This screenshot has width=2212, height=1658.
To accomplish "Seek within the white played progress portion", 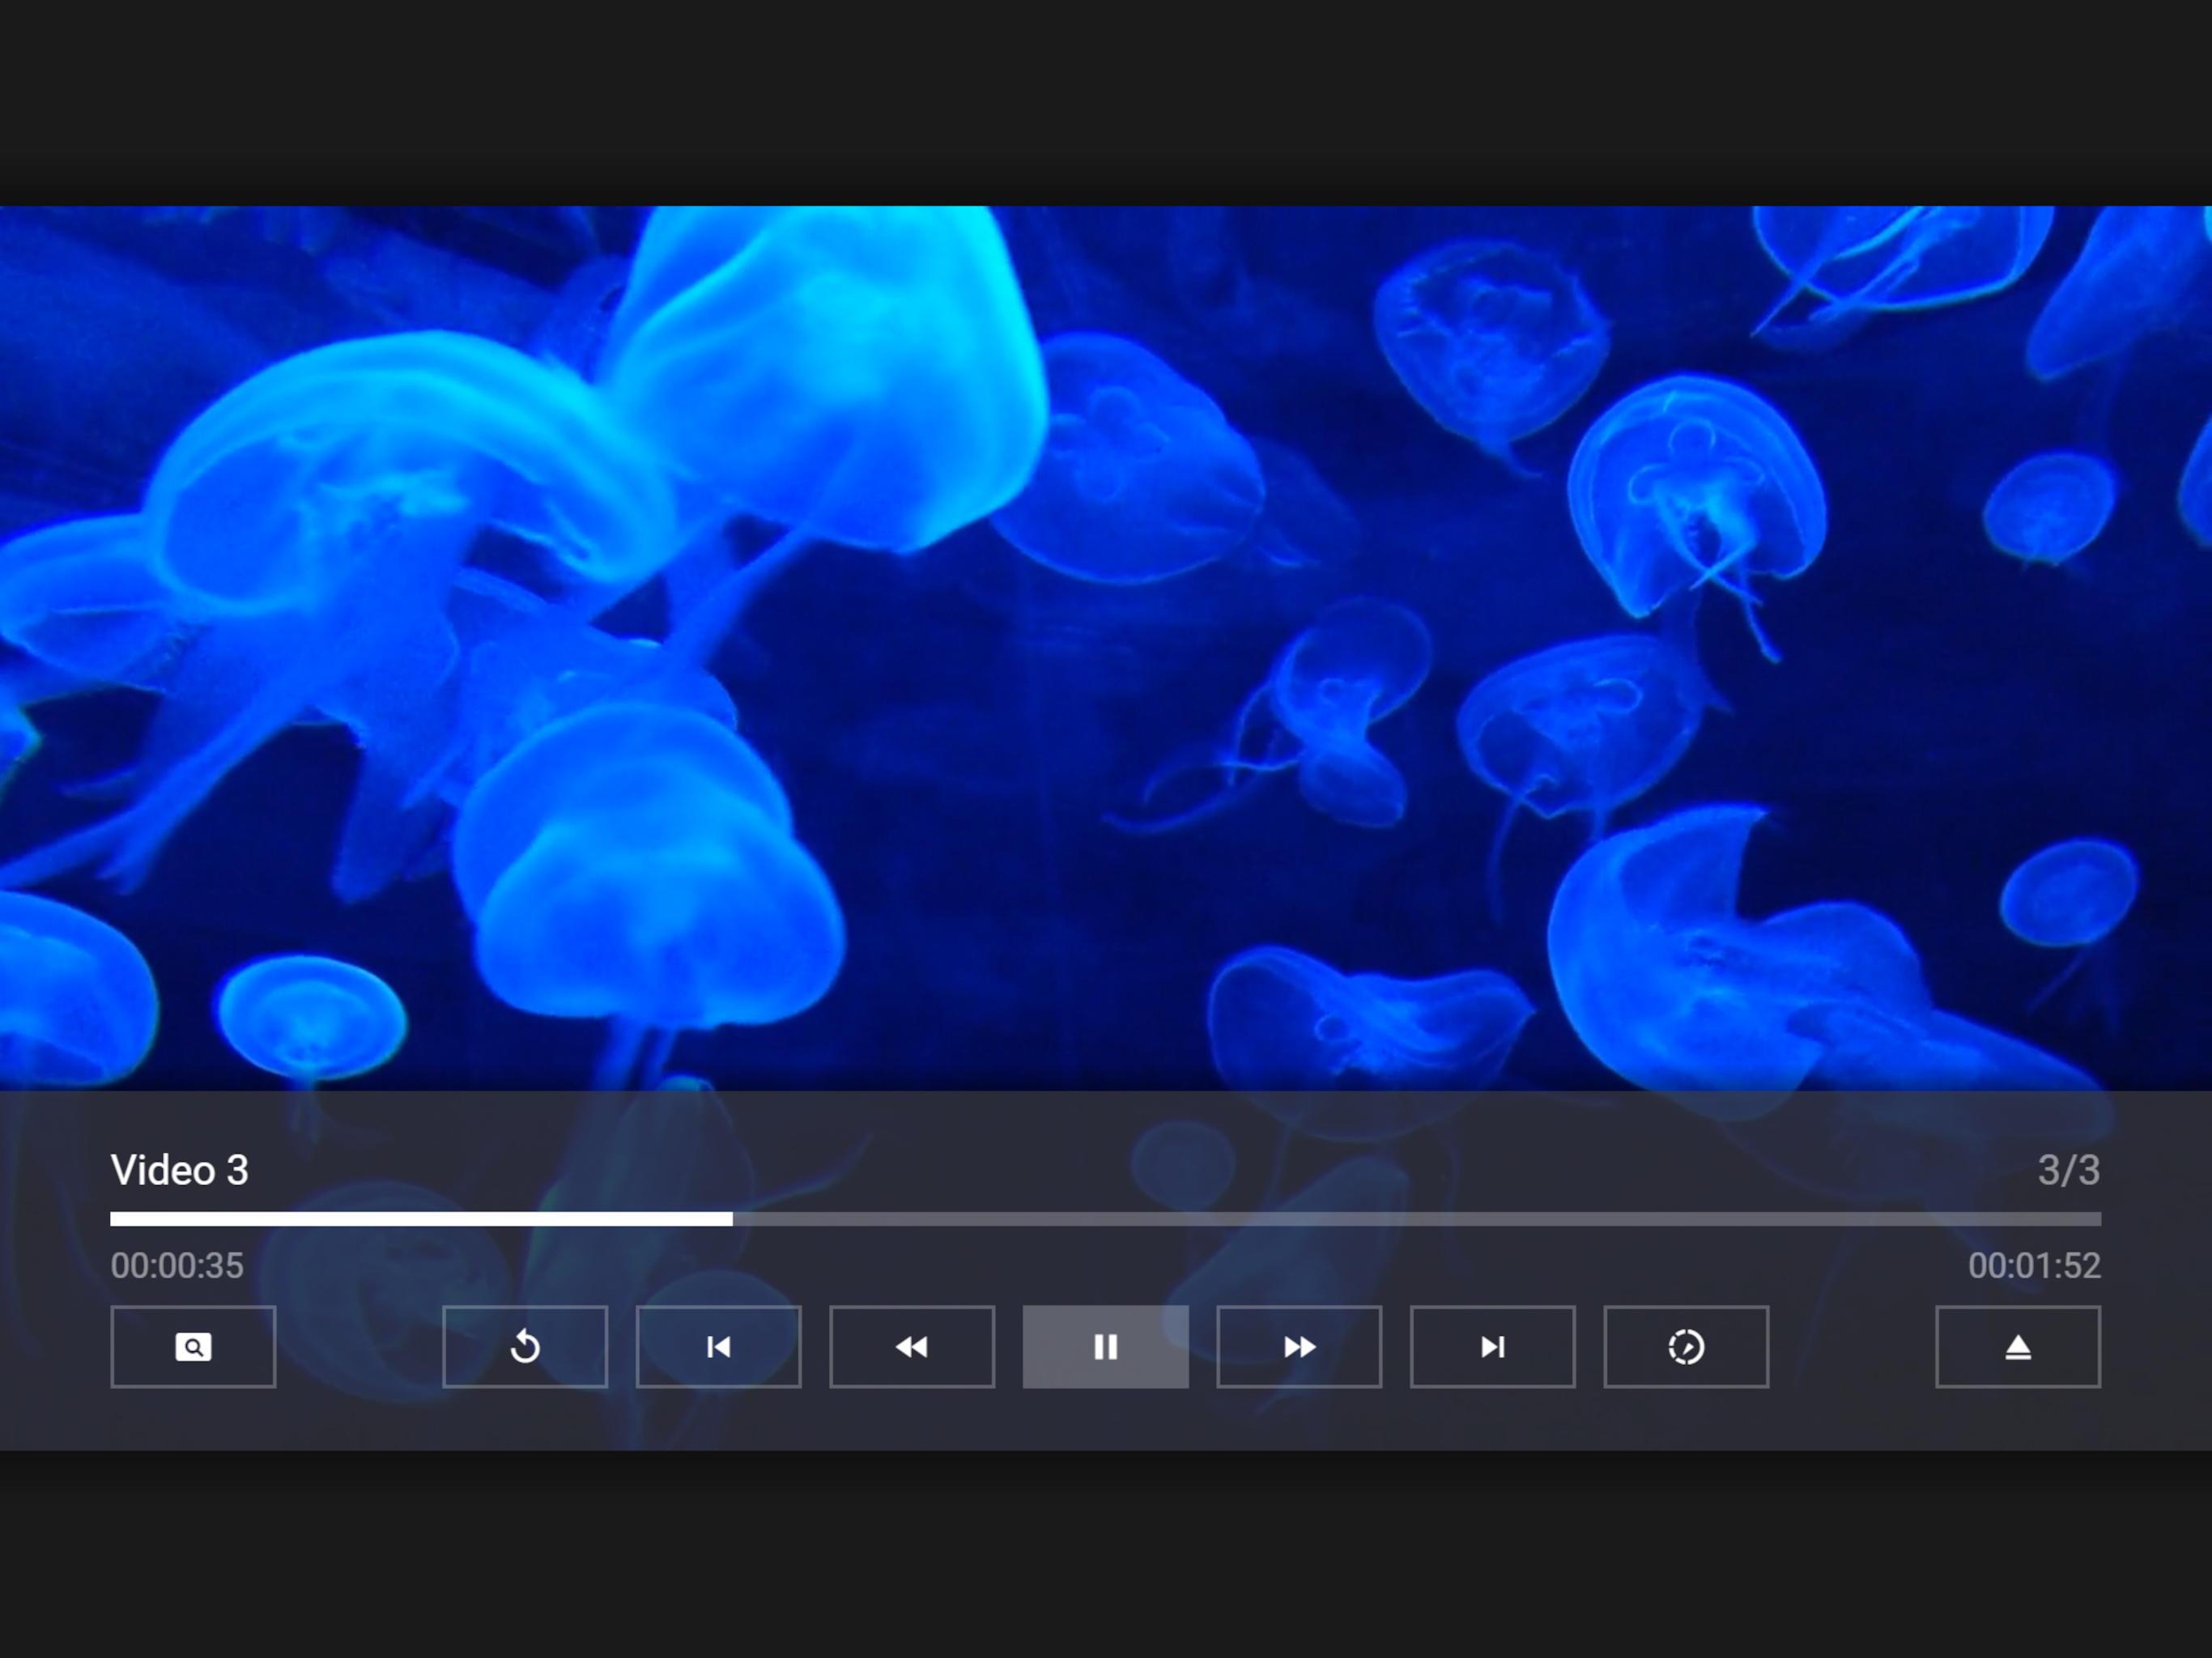I will click(420, 1219).
